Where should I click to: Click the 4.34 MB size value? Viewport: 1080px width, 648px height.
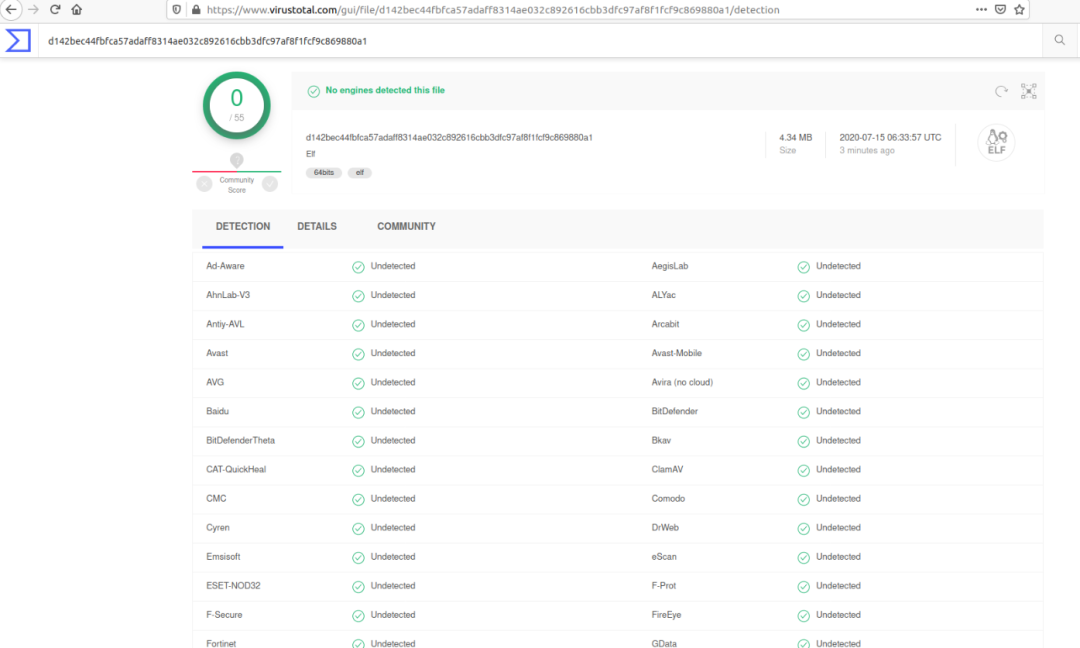coord(796,137)
